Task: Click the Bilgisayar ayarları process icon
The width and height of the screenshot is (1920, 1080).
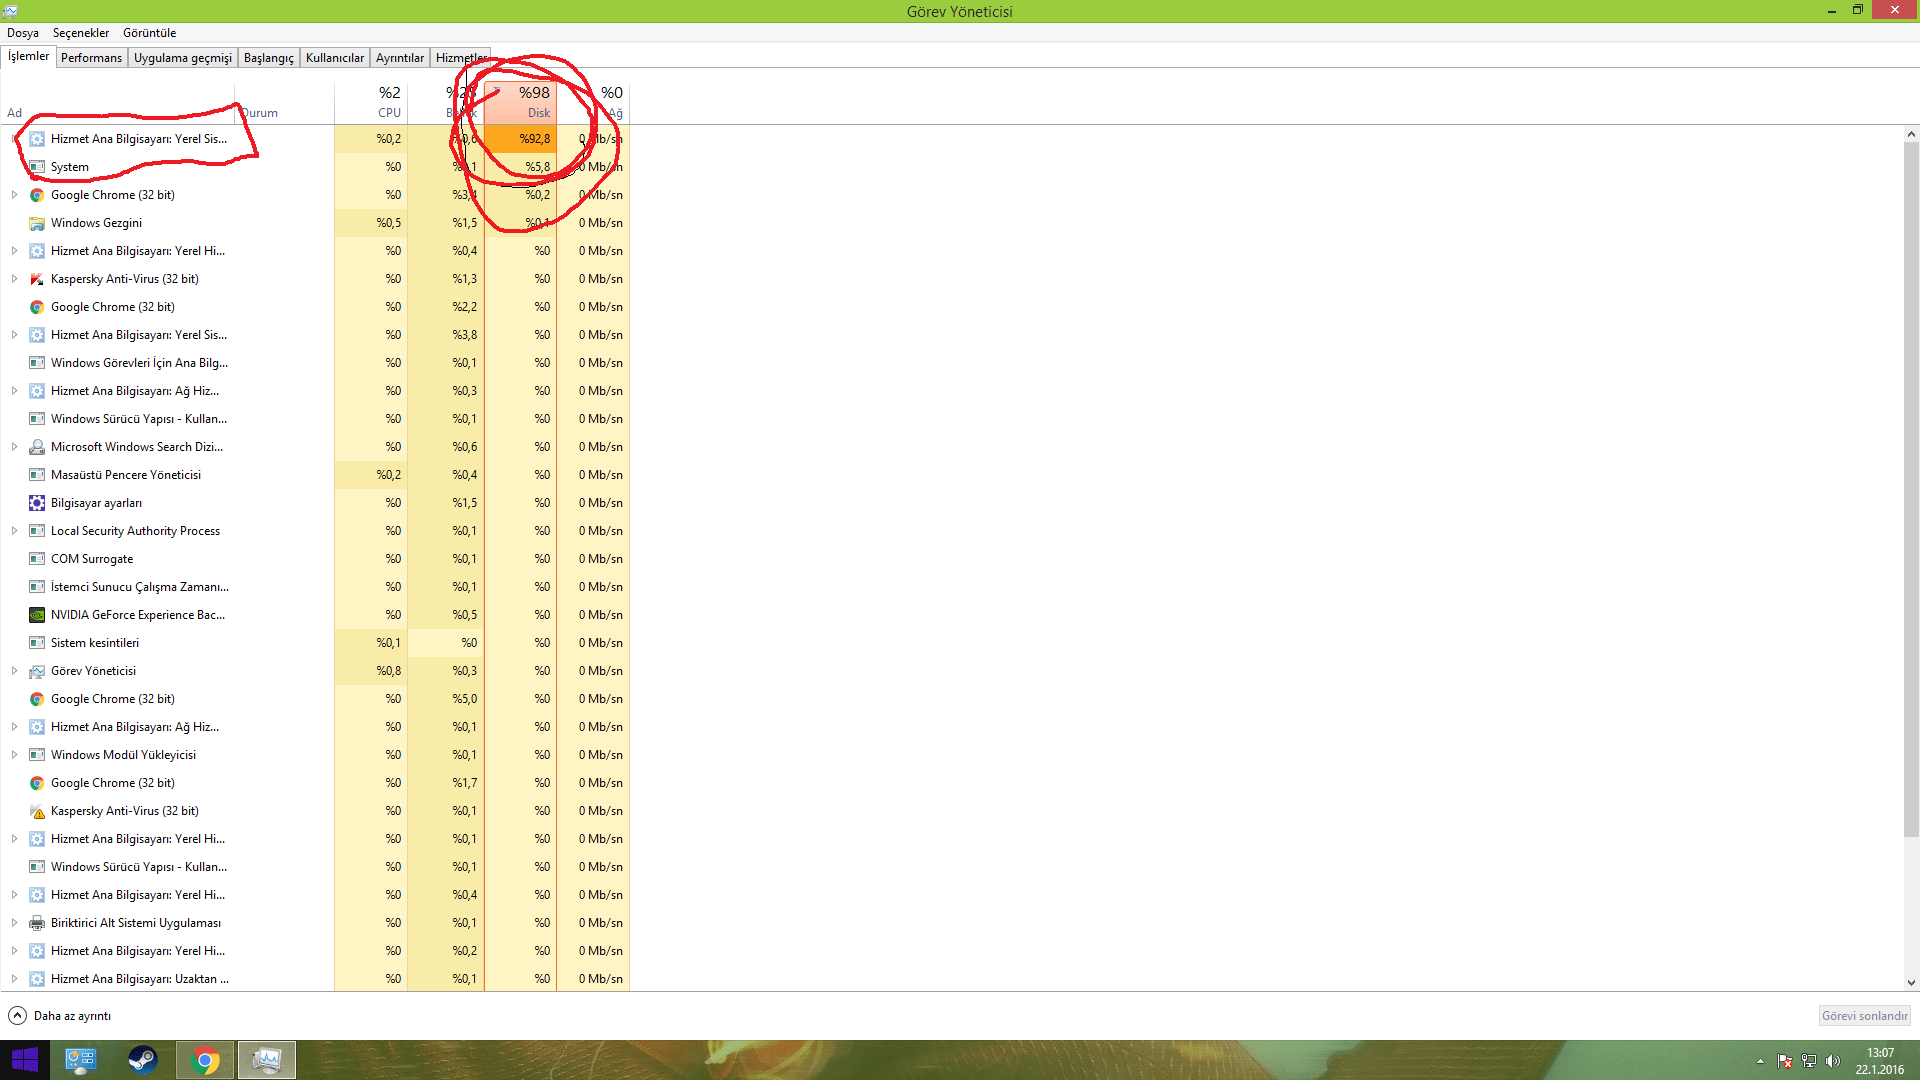Action: 37,503
